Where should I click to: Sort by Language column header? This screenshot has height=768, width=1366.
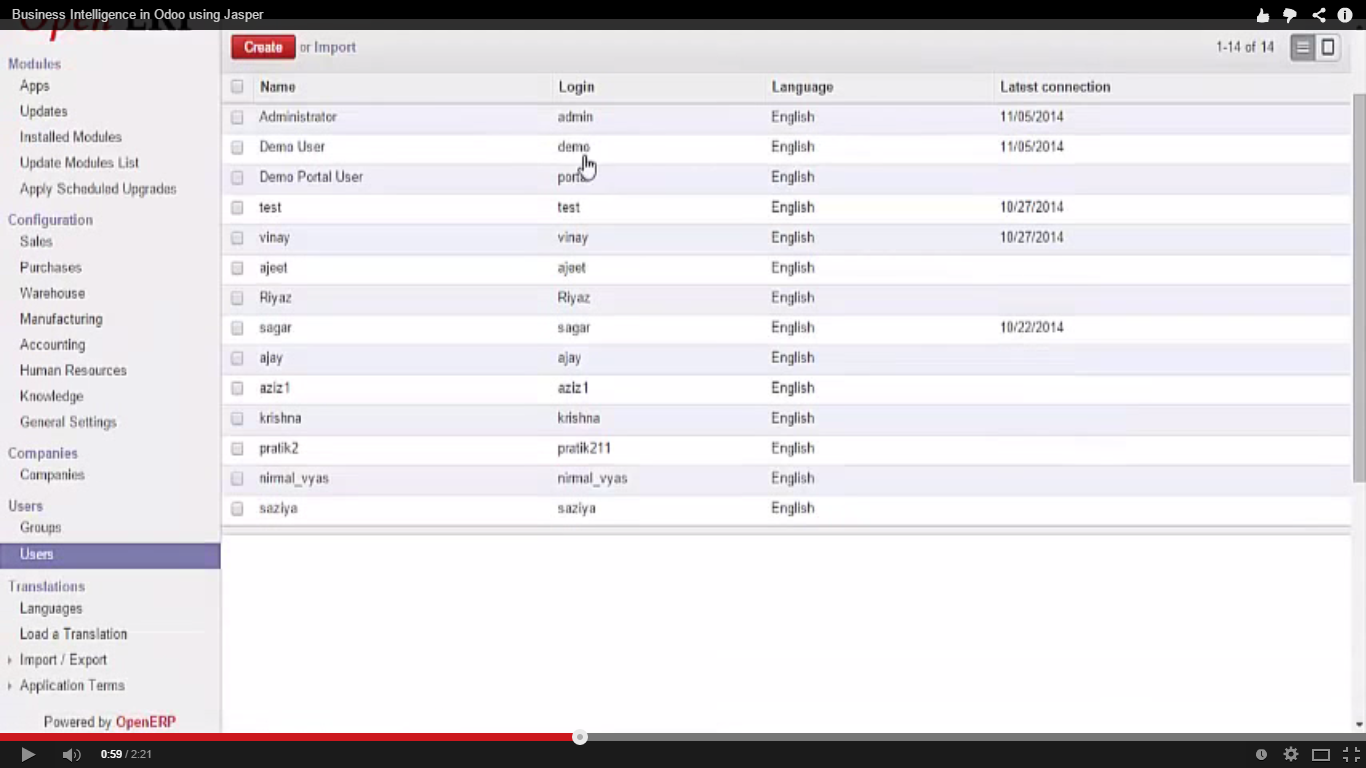pos(802,87)
